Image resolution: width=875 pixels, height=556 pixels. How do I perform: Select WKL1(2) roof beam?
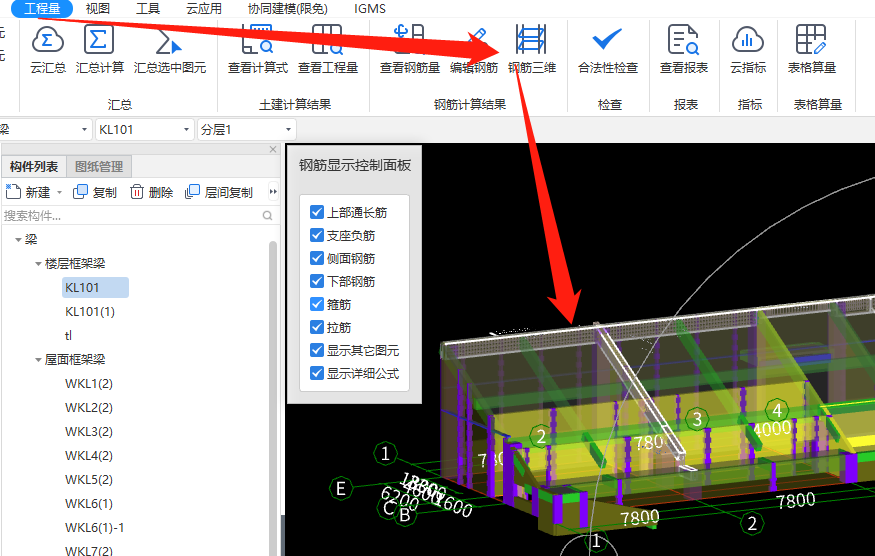point(89,384)
